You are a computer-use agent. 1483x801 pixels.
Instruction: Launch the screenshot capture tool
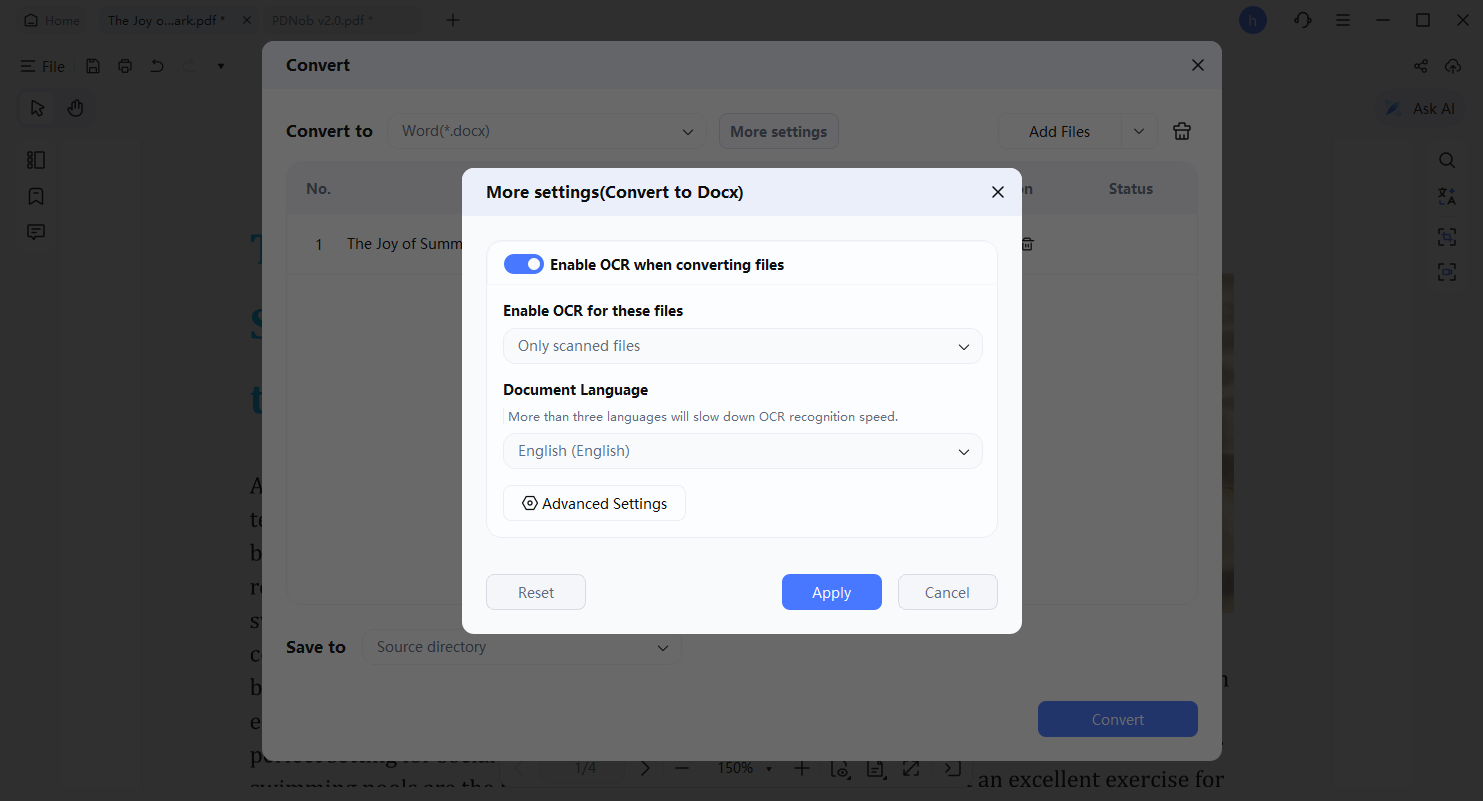pos(1447,237)
